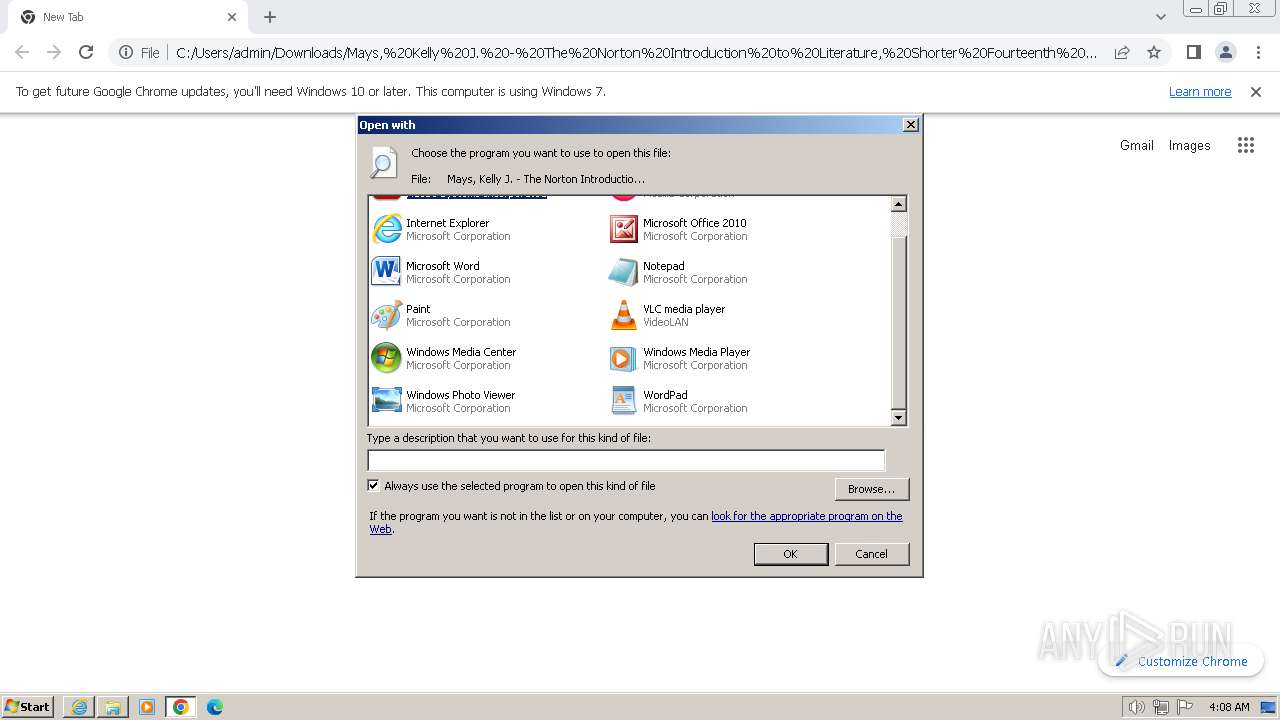This screenshot has width=1280, height=720.
Task: Open a new Chrome tab
Action: click(270, 17)
